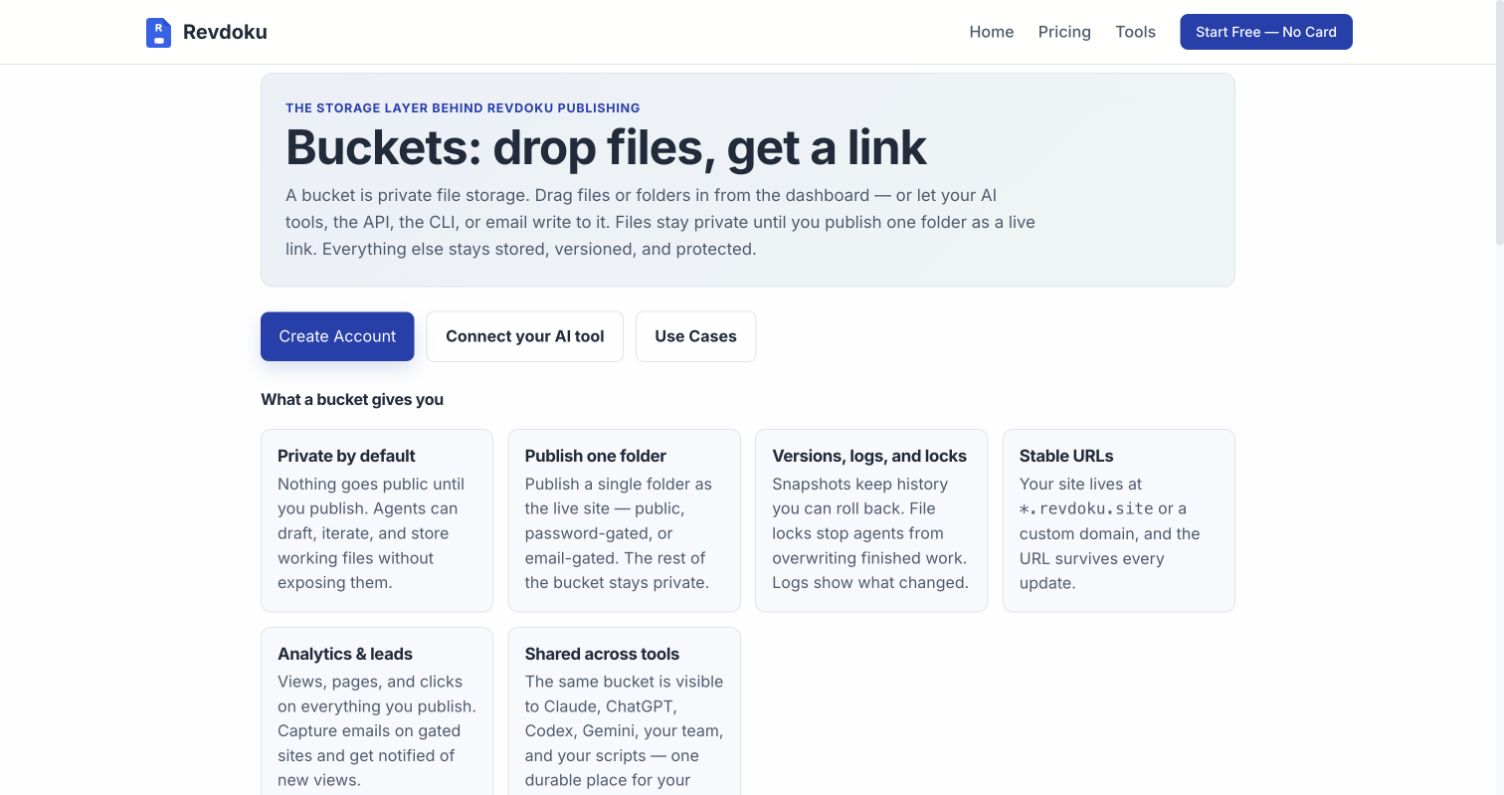Go to the Pricing page
Image resolution: width=1504 pixels, height=795 pixels.
coord(1064,32)
